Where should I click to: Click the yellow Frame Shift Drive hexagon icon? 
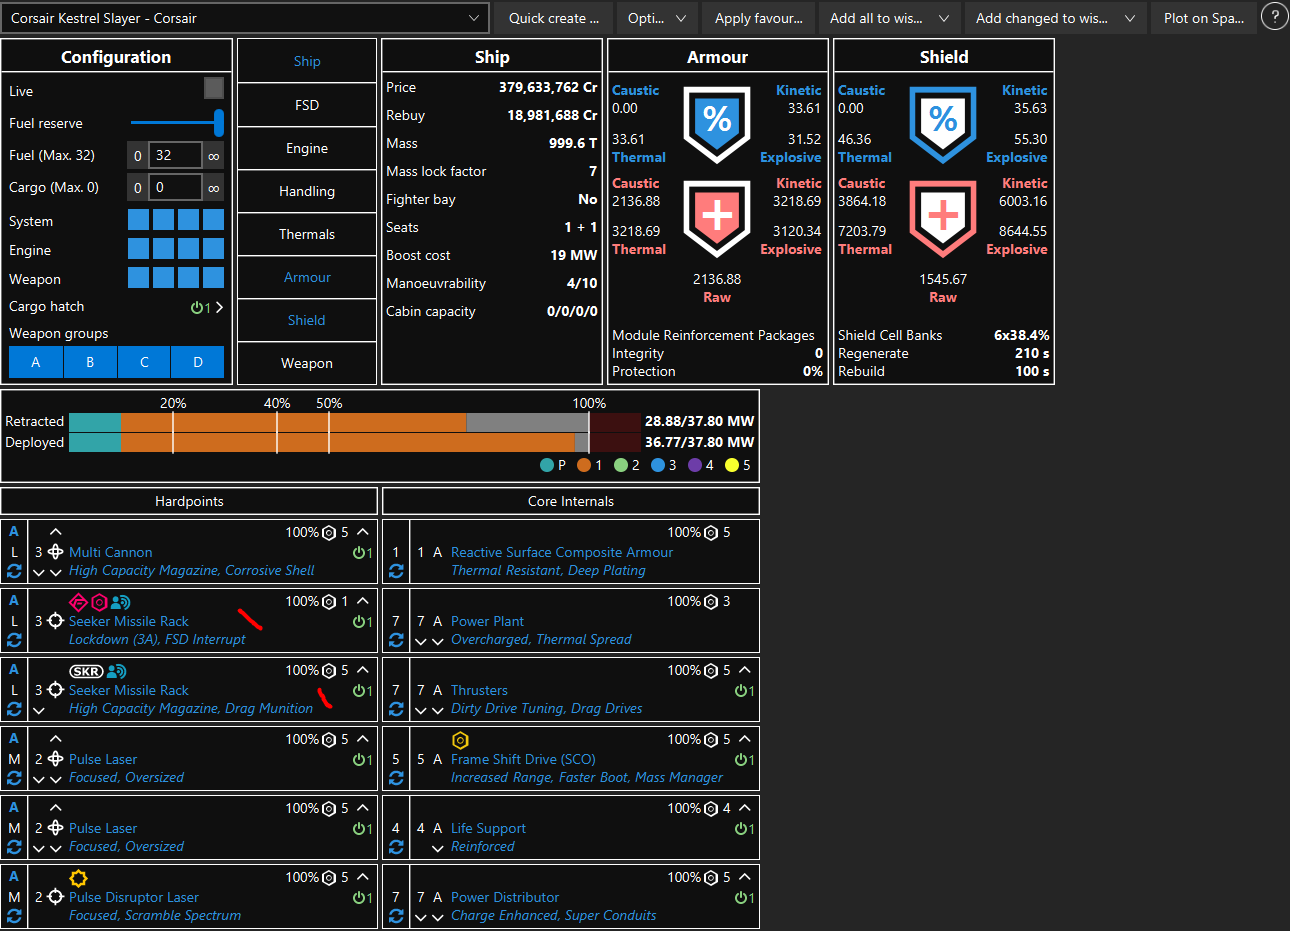click(x=460, y=740)
